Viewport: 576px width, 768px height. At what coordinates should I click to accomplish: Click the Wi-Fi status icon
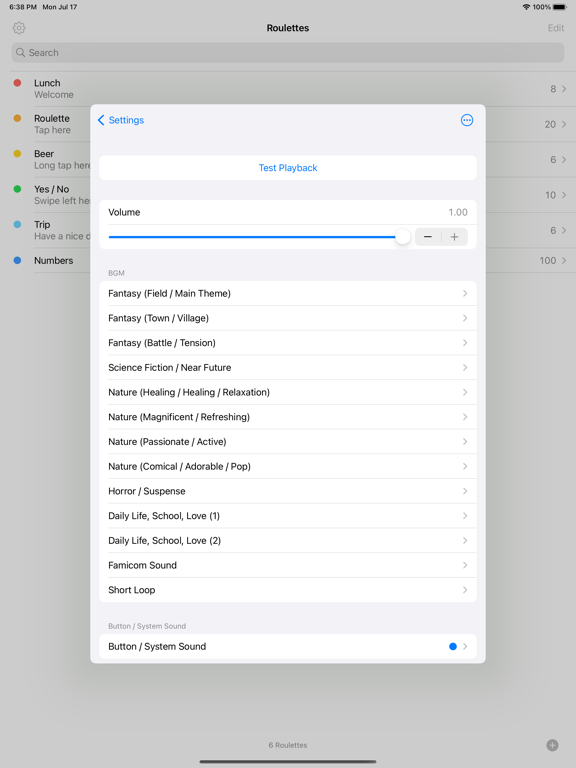tap(527, 7)
